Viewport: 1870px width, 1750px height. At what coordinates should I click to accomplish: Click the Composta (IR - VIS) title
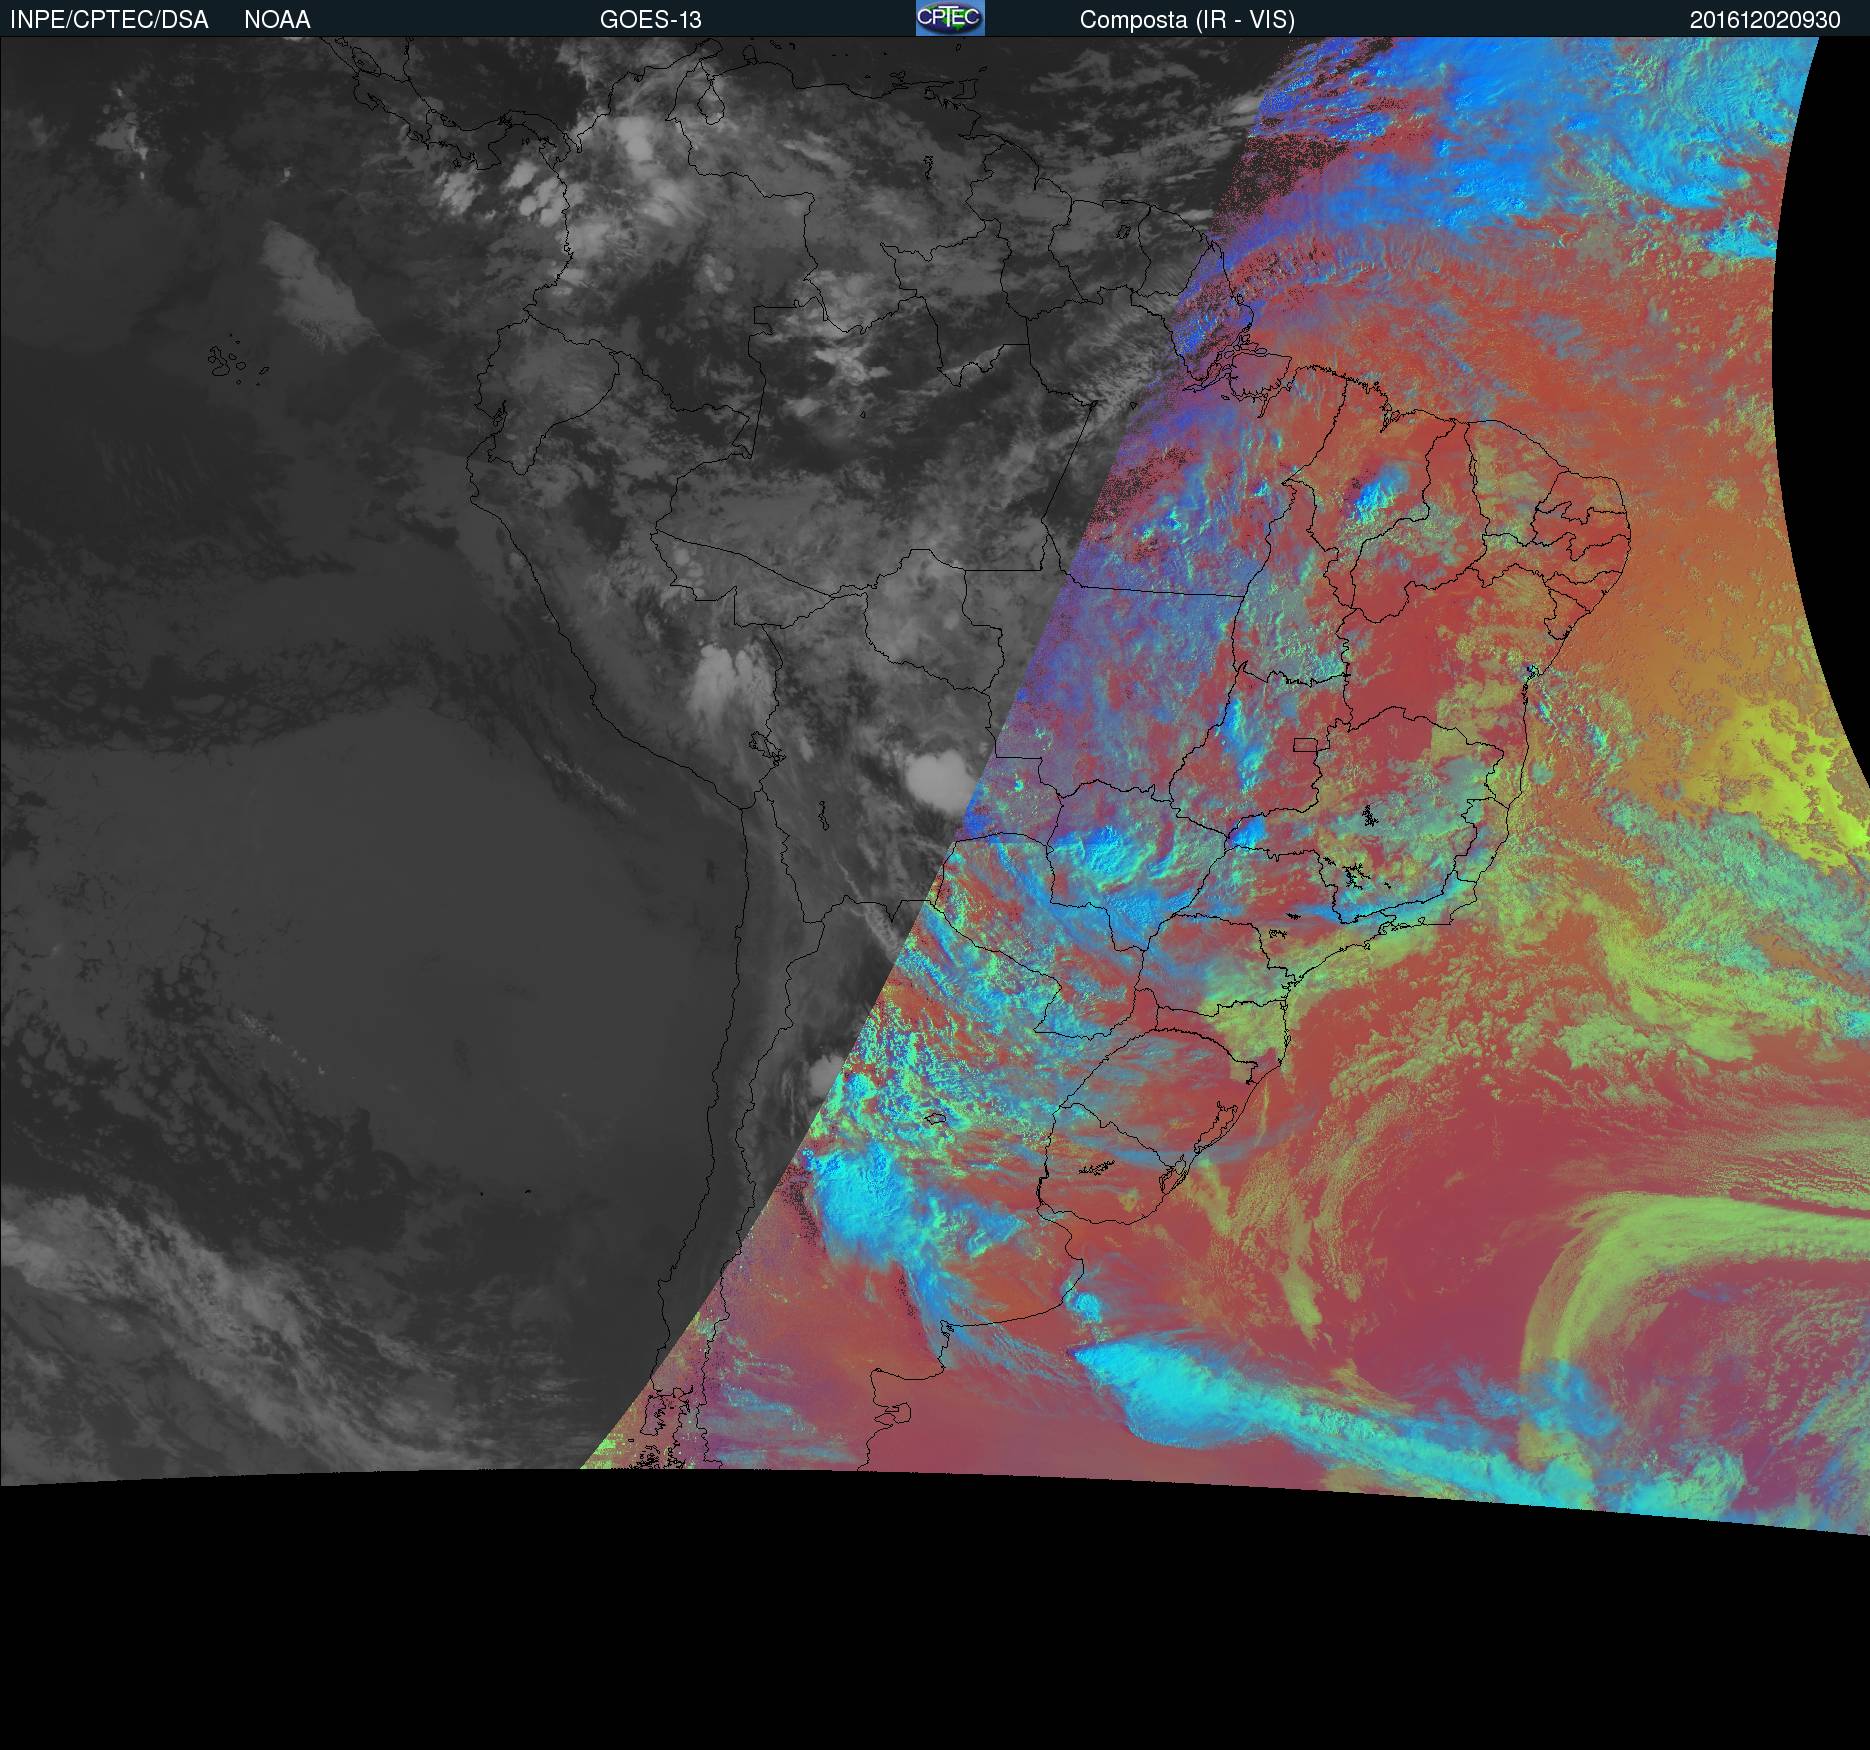coord(1187,20)
